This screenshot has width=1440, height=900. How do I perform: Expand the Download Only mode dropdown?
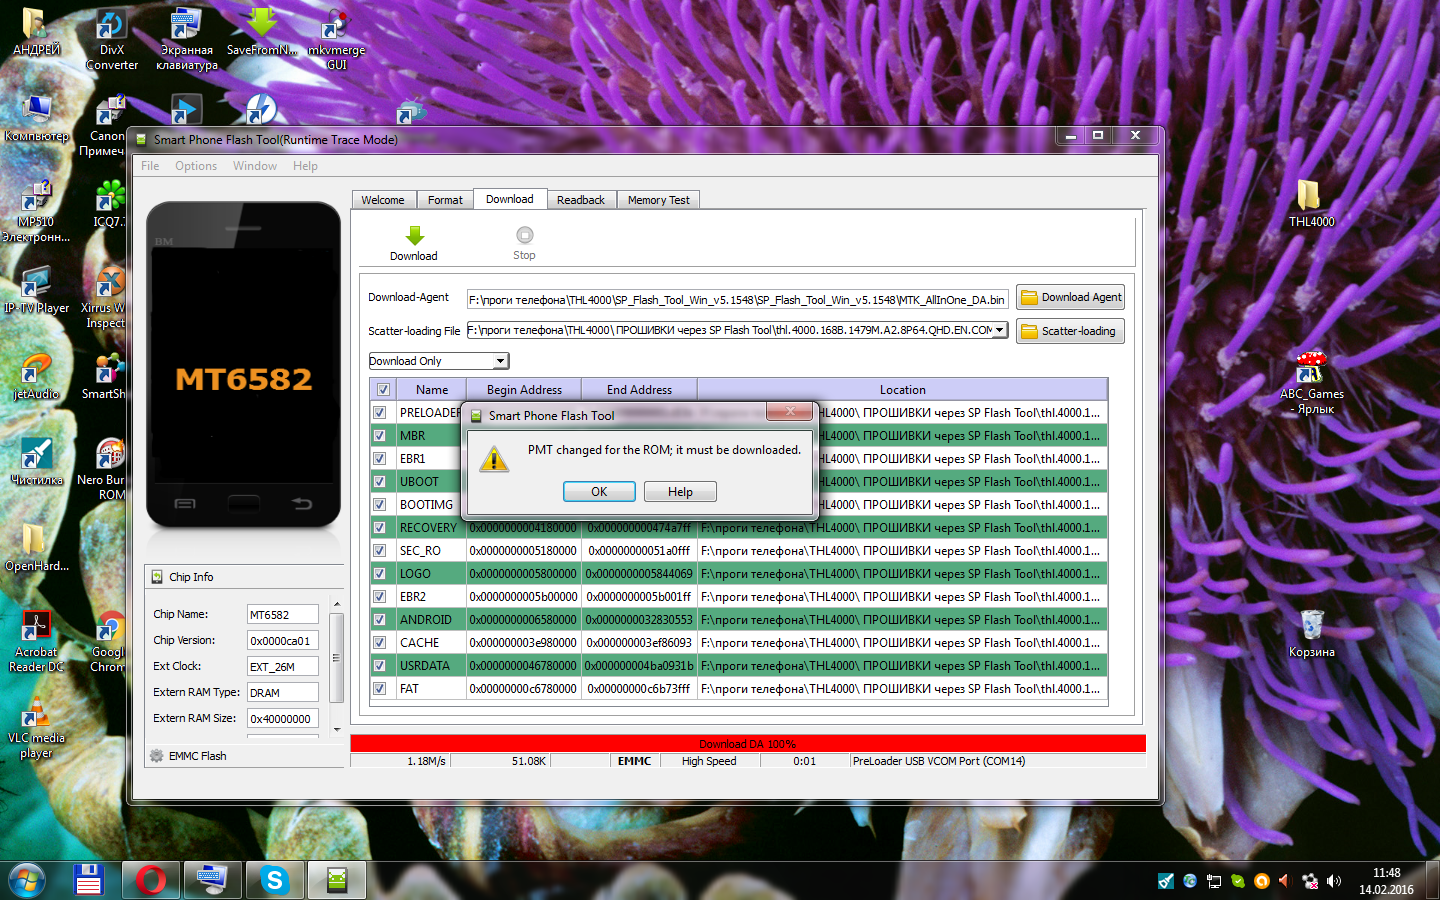501,361
